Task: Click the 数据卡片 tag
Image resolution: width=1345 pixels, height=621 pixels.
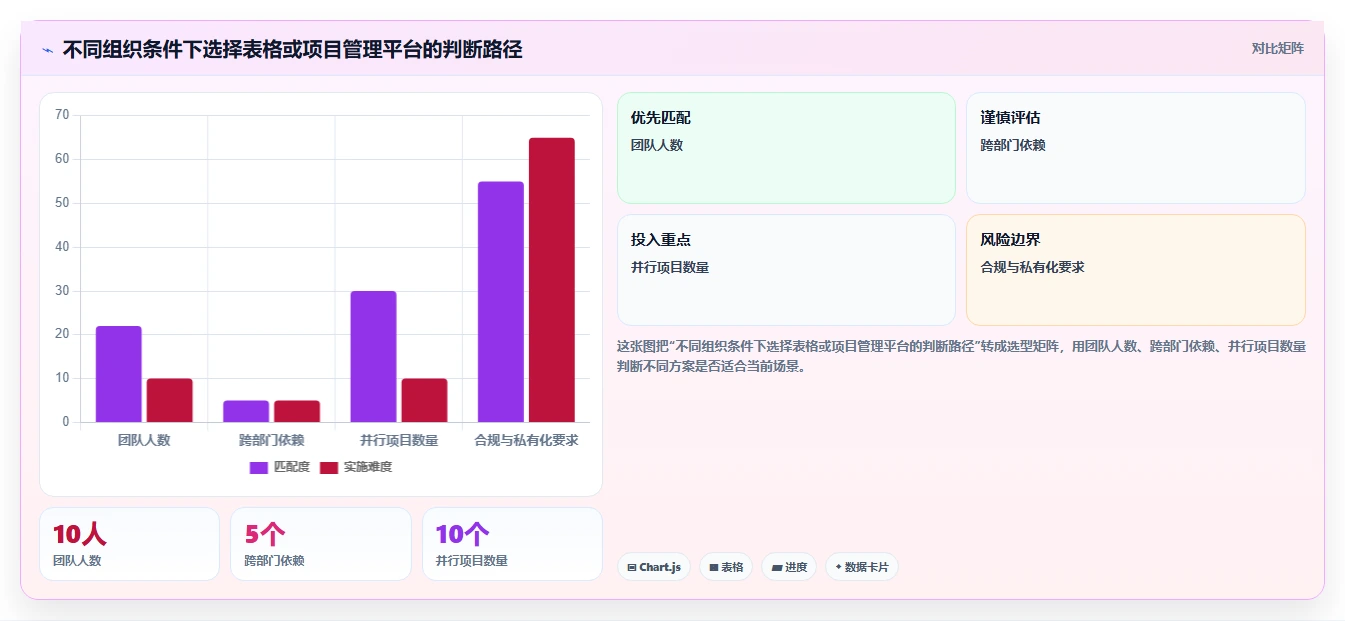Action: click(861, 567)
